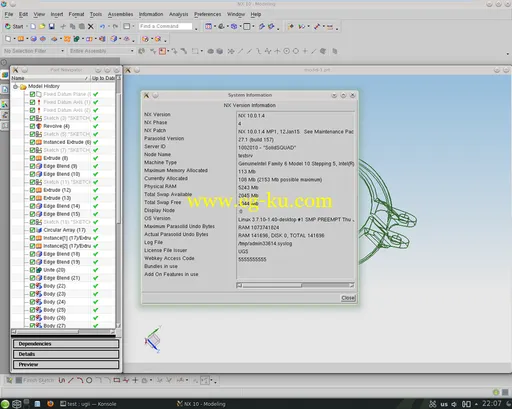
Task: Click the Start application button
Action: click(14, 26)
